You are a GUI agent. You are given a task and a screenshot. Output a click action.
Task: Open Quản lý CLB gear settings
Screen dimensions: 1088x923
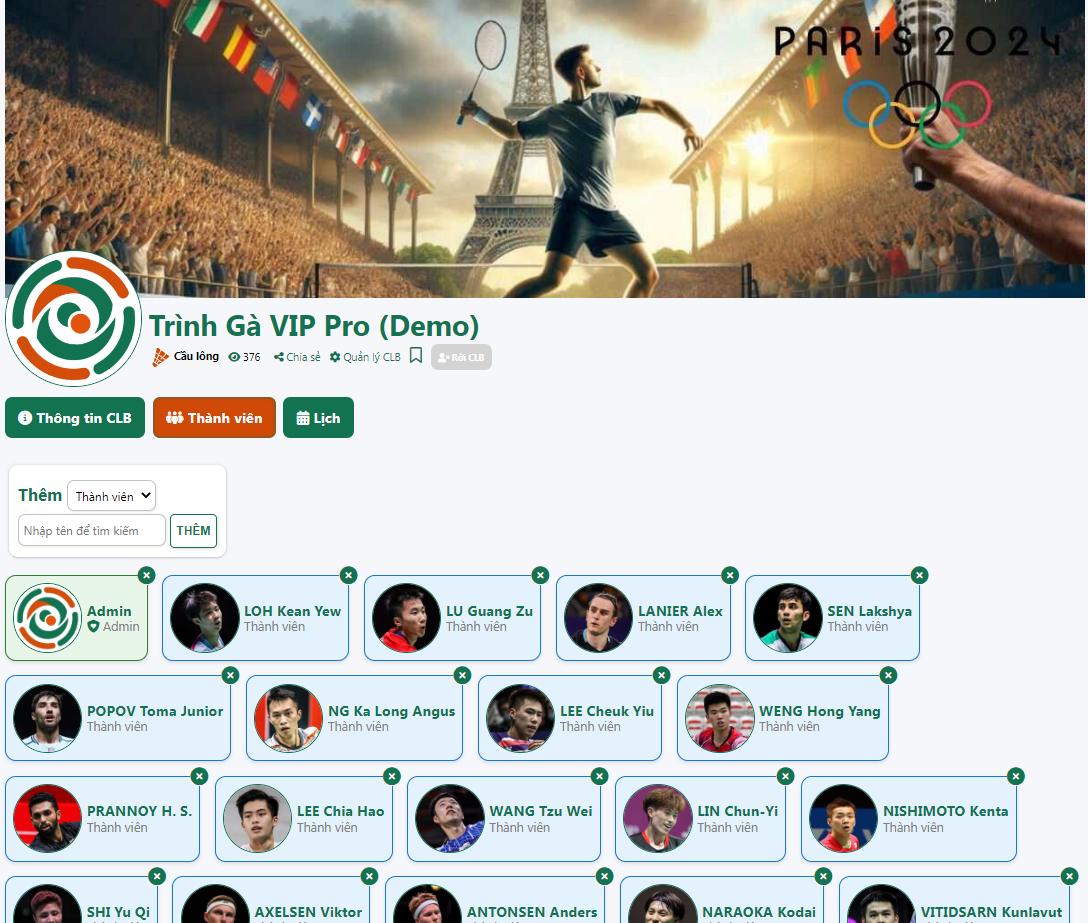click(x=335, y=357)
